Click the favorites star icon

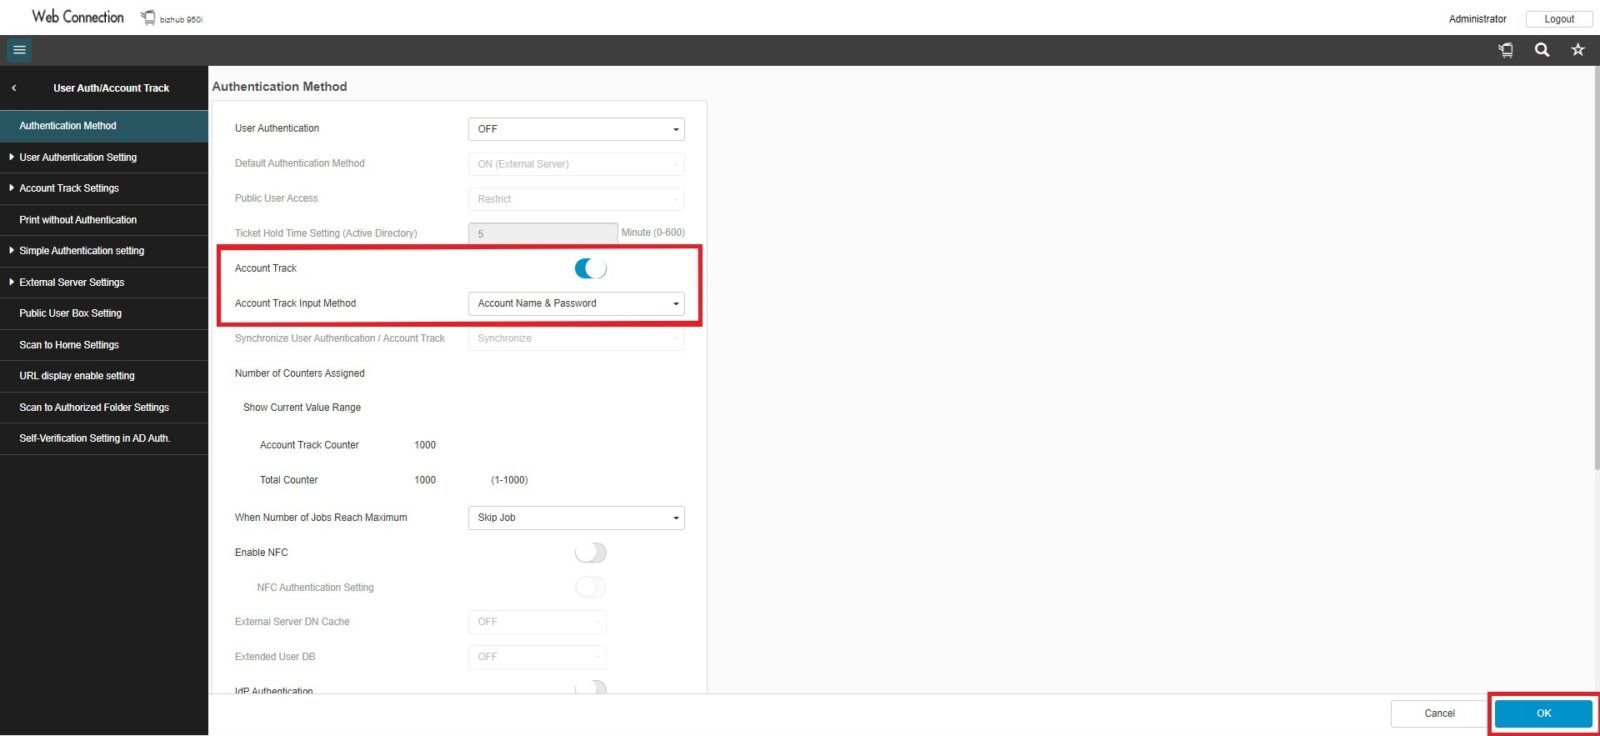tap(1578, 50)
